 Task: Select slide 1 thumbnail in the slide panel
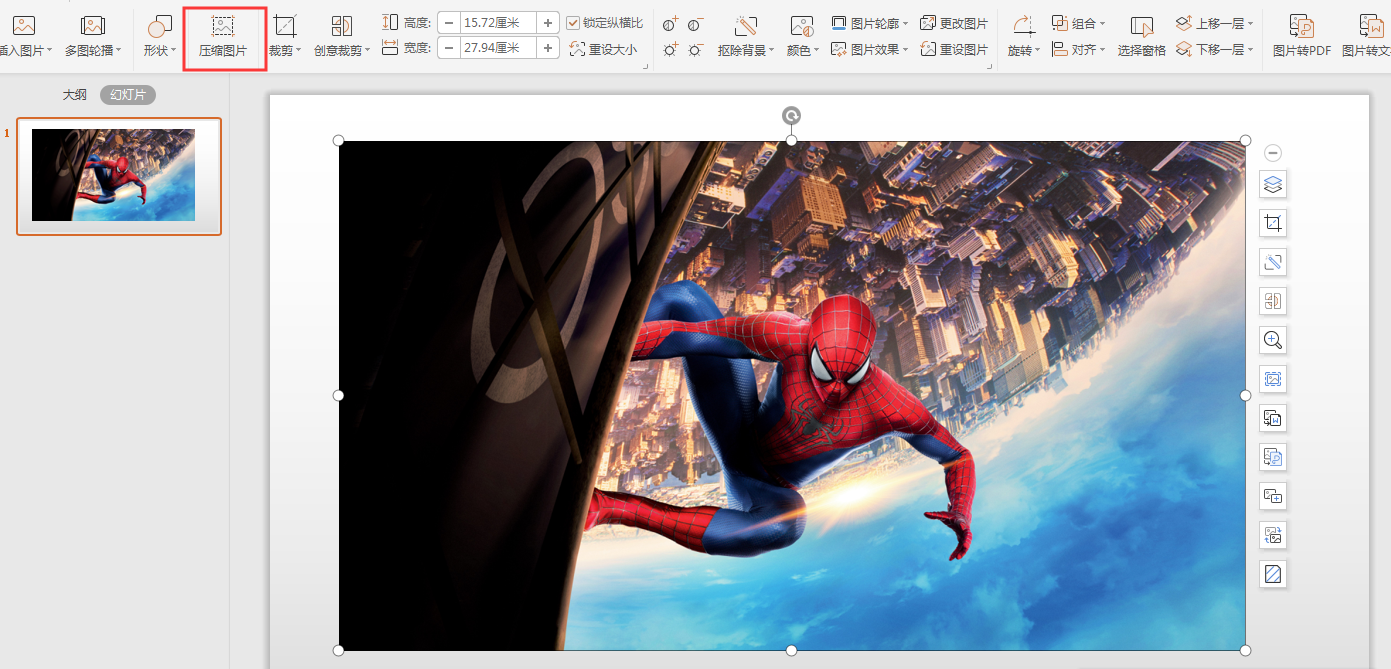[x=119, y=176]
